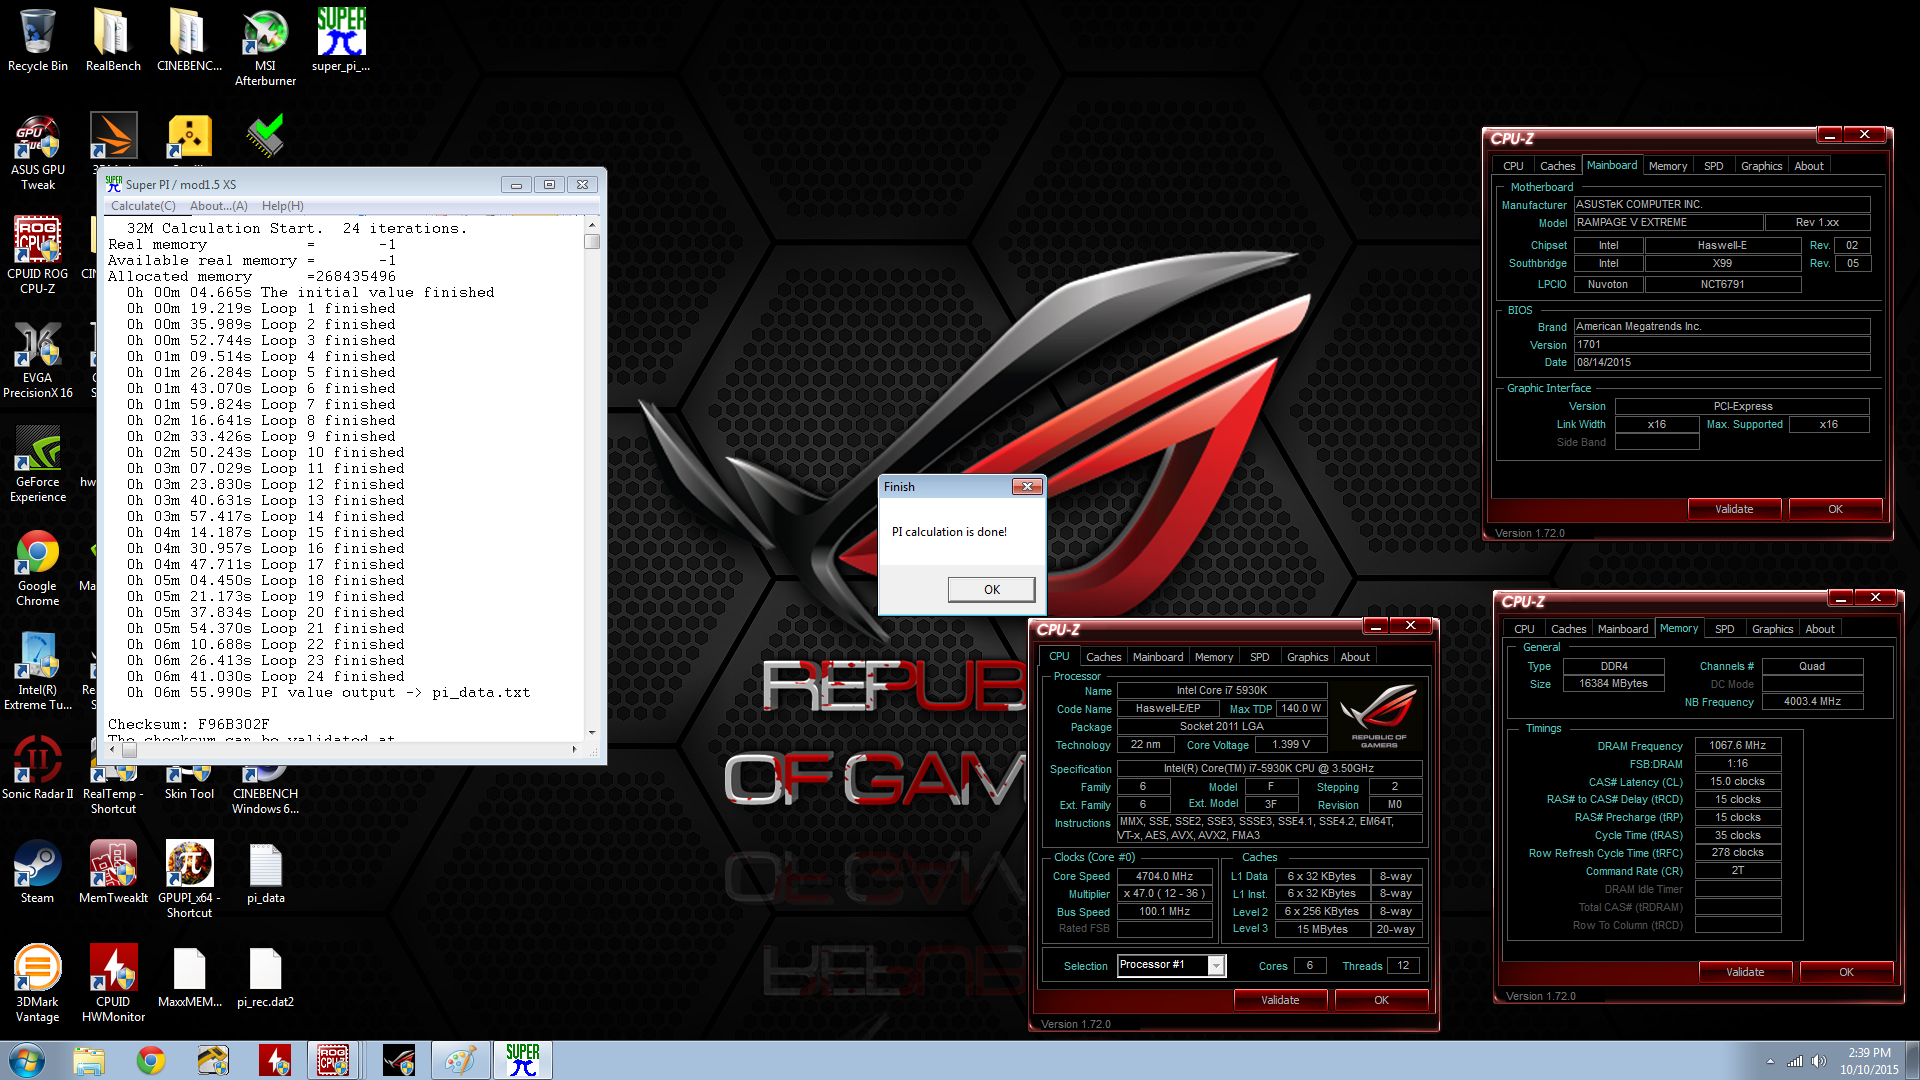Click Validate in Memory CPU-Z window
Image resolution: width=1920 pixels, height=1080 pixels.
1745,972
